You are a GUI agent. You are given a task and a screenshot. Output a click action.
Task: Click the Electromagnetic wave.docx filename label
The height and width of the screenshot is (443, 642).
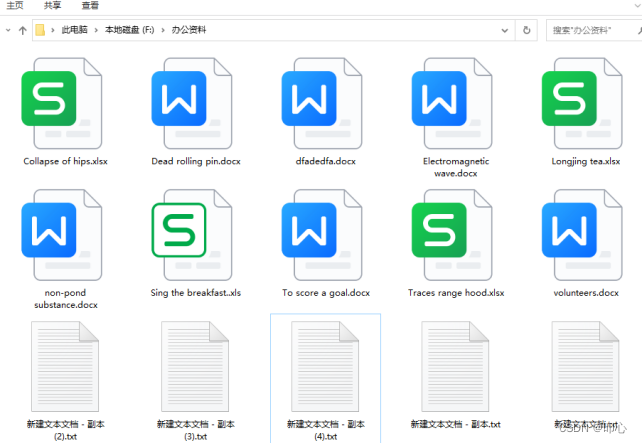(x=456, y=167)
